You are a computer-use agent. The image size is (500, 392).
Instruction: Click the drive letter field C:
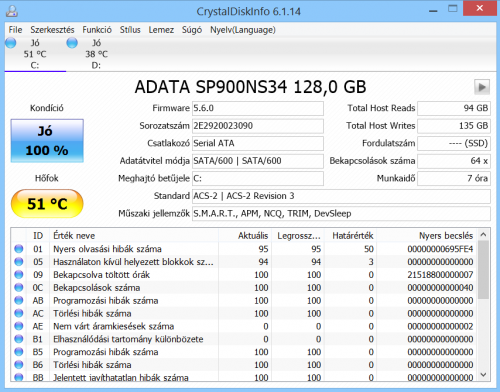tap(258, 178)
